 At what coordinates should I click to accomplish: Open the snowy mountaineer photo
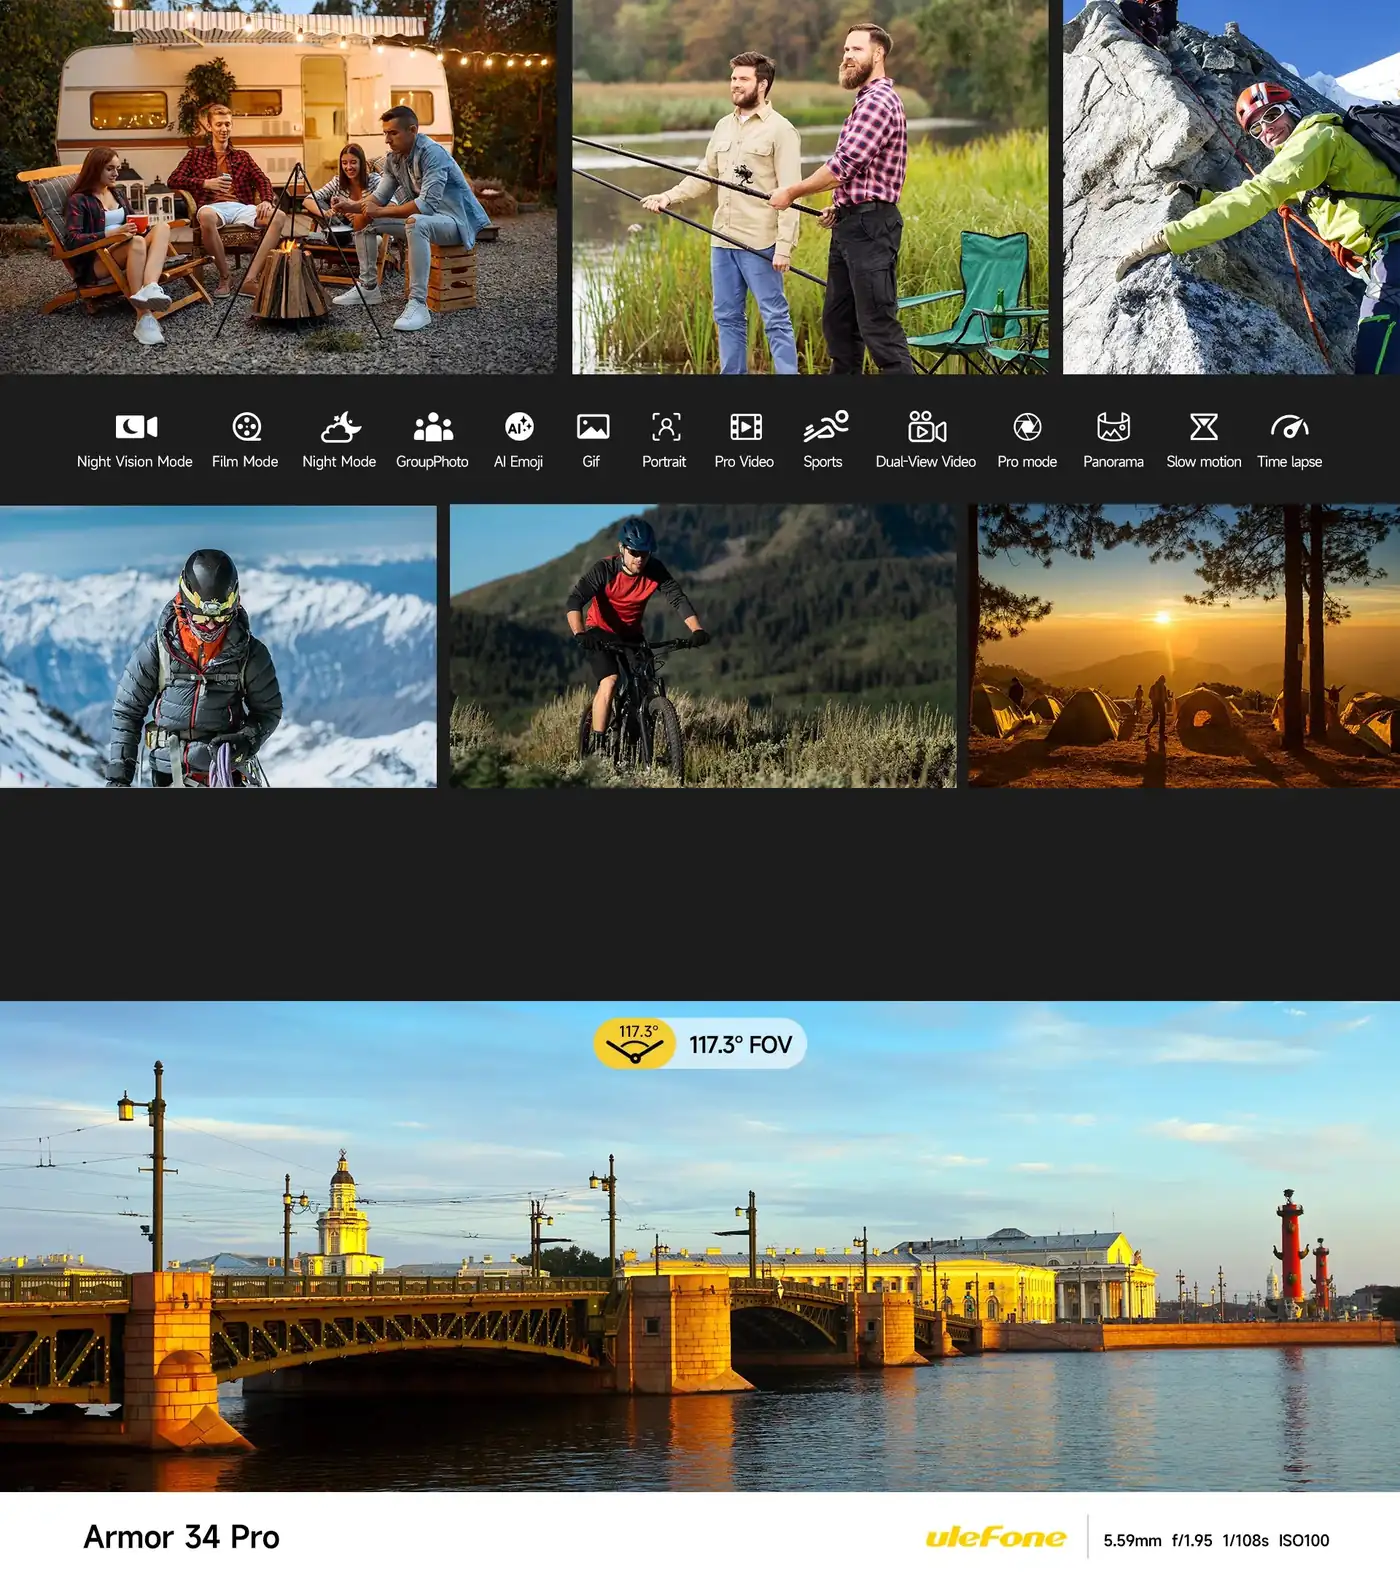218,646
